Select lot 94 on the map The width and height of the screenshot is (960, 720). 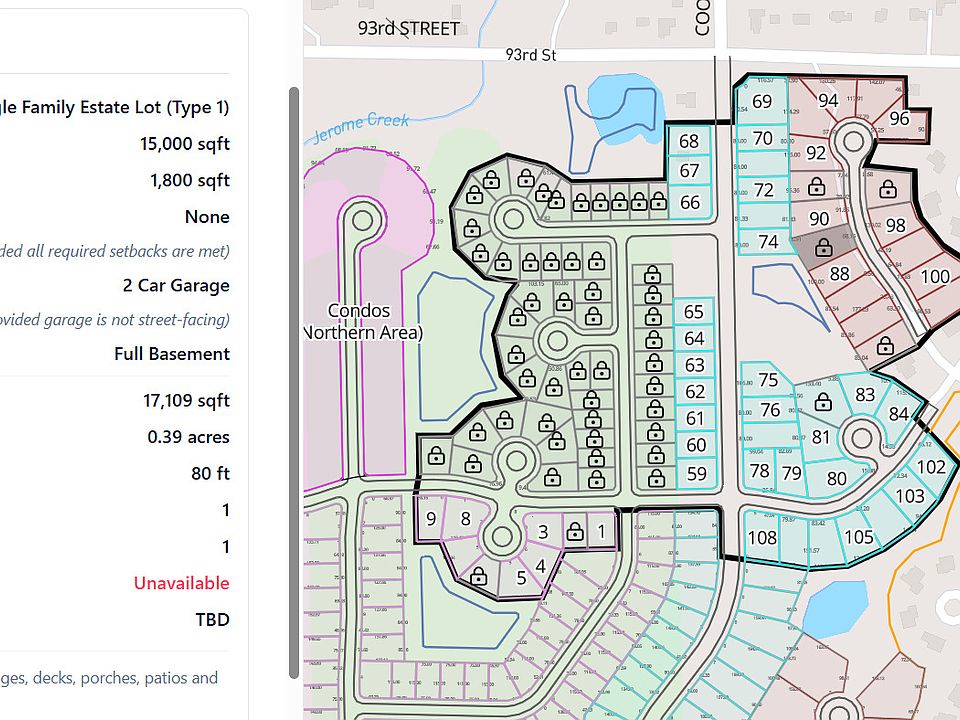coord(828,100)
